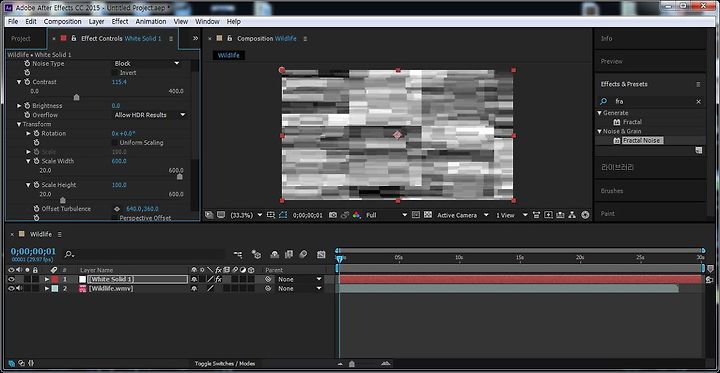Click the Reset Exposure icon
Image resolution: width=720 pixels, height=373 pixels.
pos(585,215)
